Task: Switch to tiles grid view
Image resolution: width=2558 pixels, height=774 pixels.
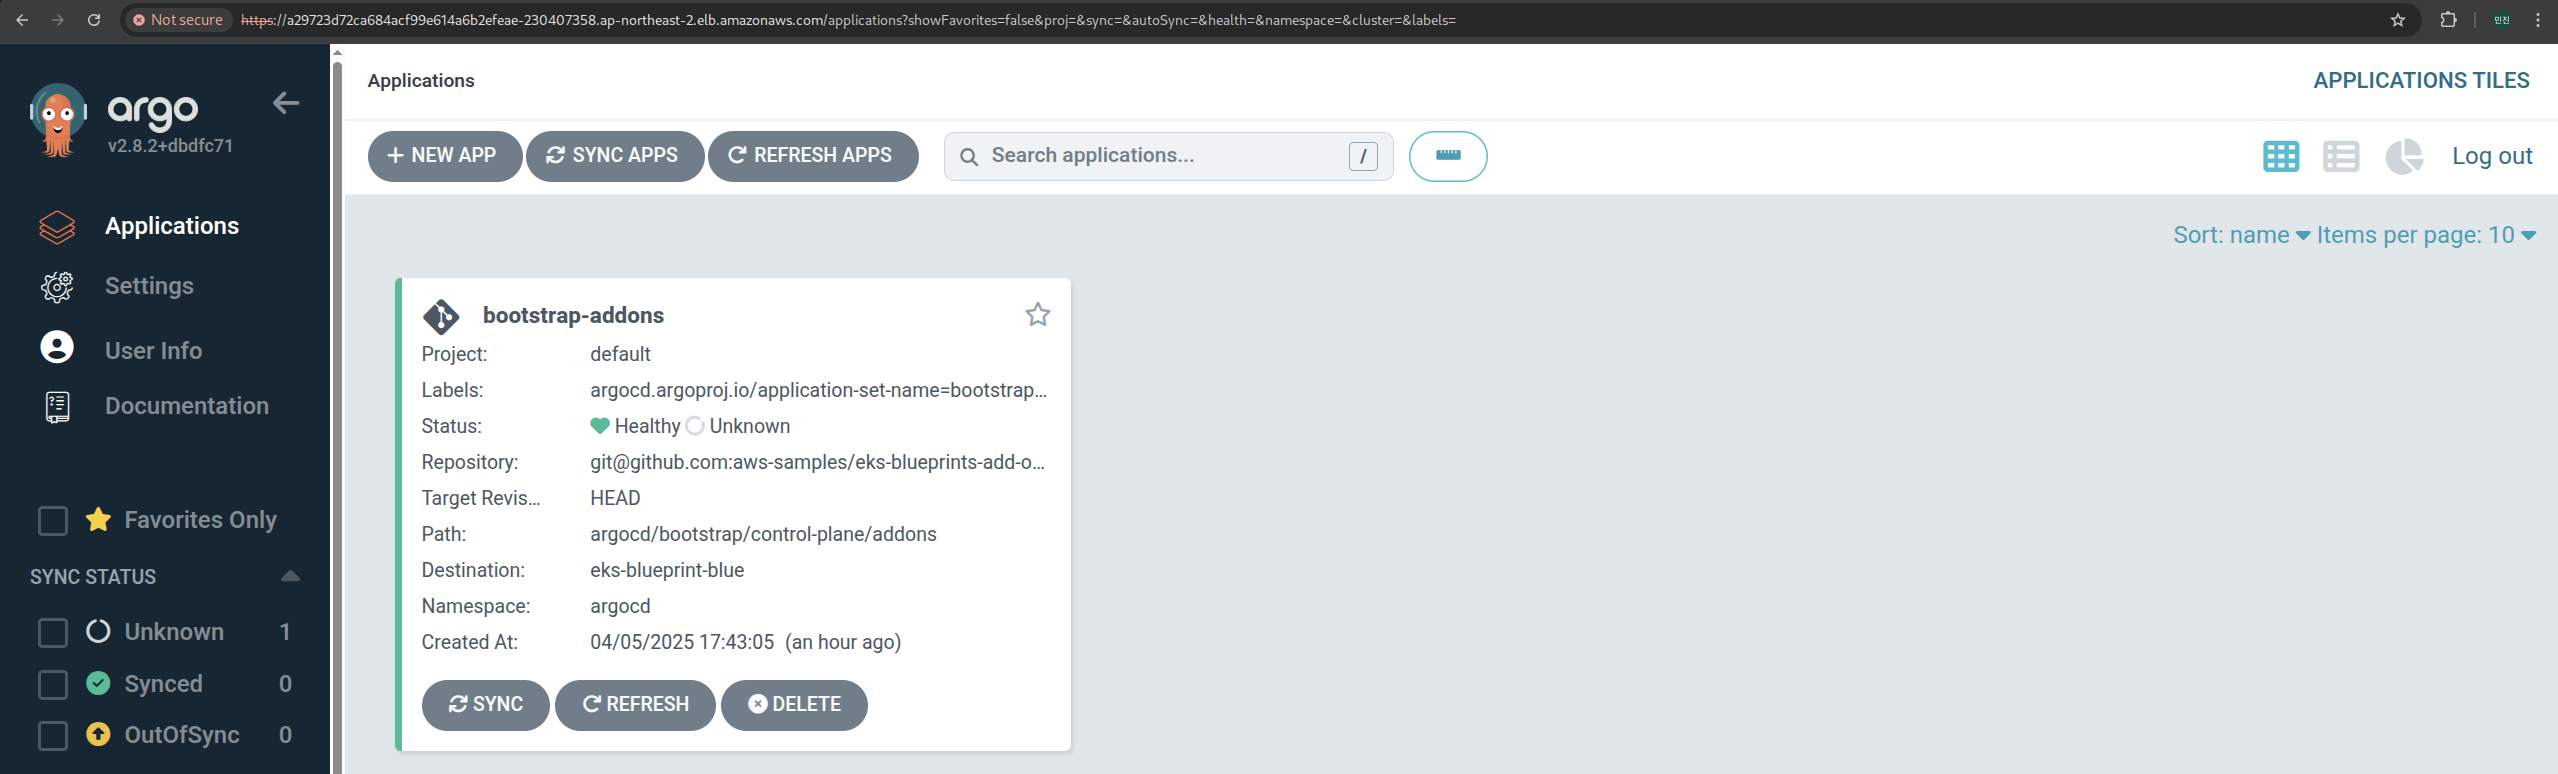Action: point(2280,157)
